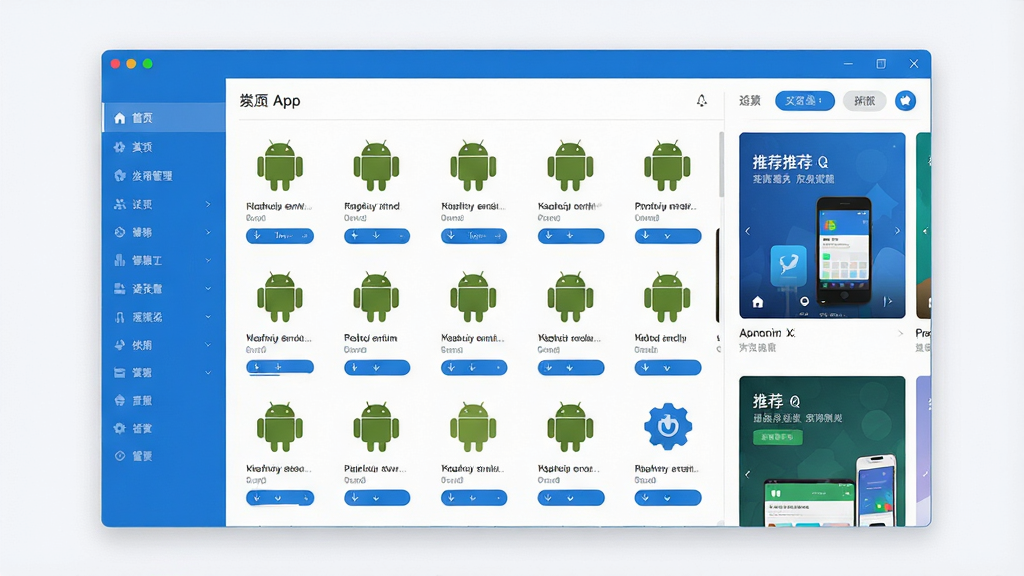This screenshot has height=576, width=1024.
Task: Go to previous slide on 推荐推荐 banner
Action: coord(748,231)
